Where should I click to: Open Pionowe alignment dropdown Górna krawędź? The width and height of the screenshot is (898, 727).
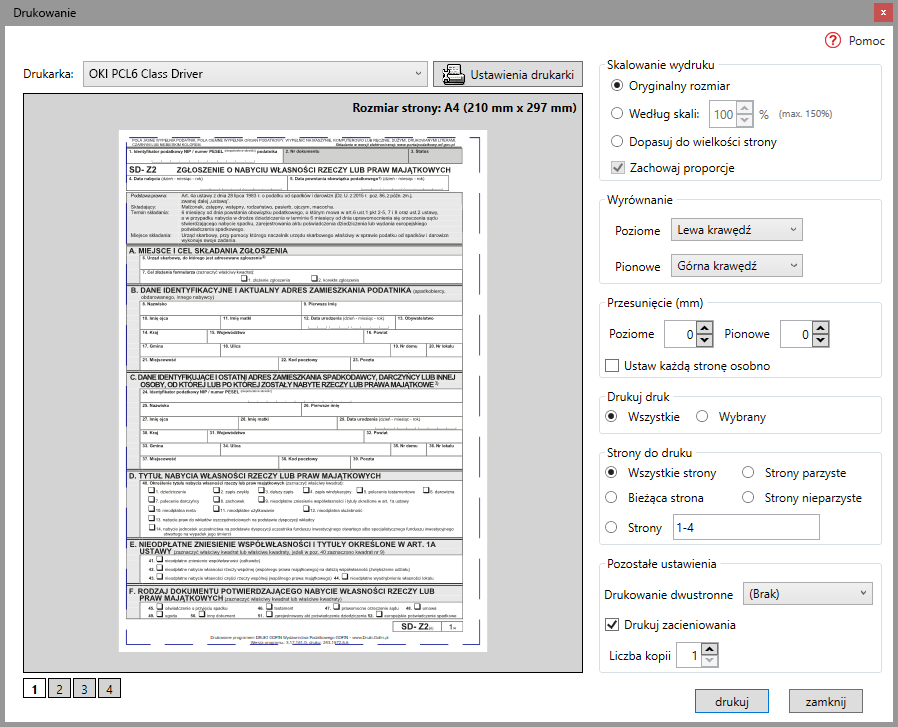pyautogui.click(x=736, y=266)
